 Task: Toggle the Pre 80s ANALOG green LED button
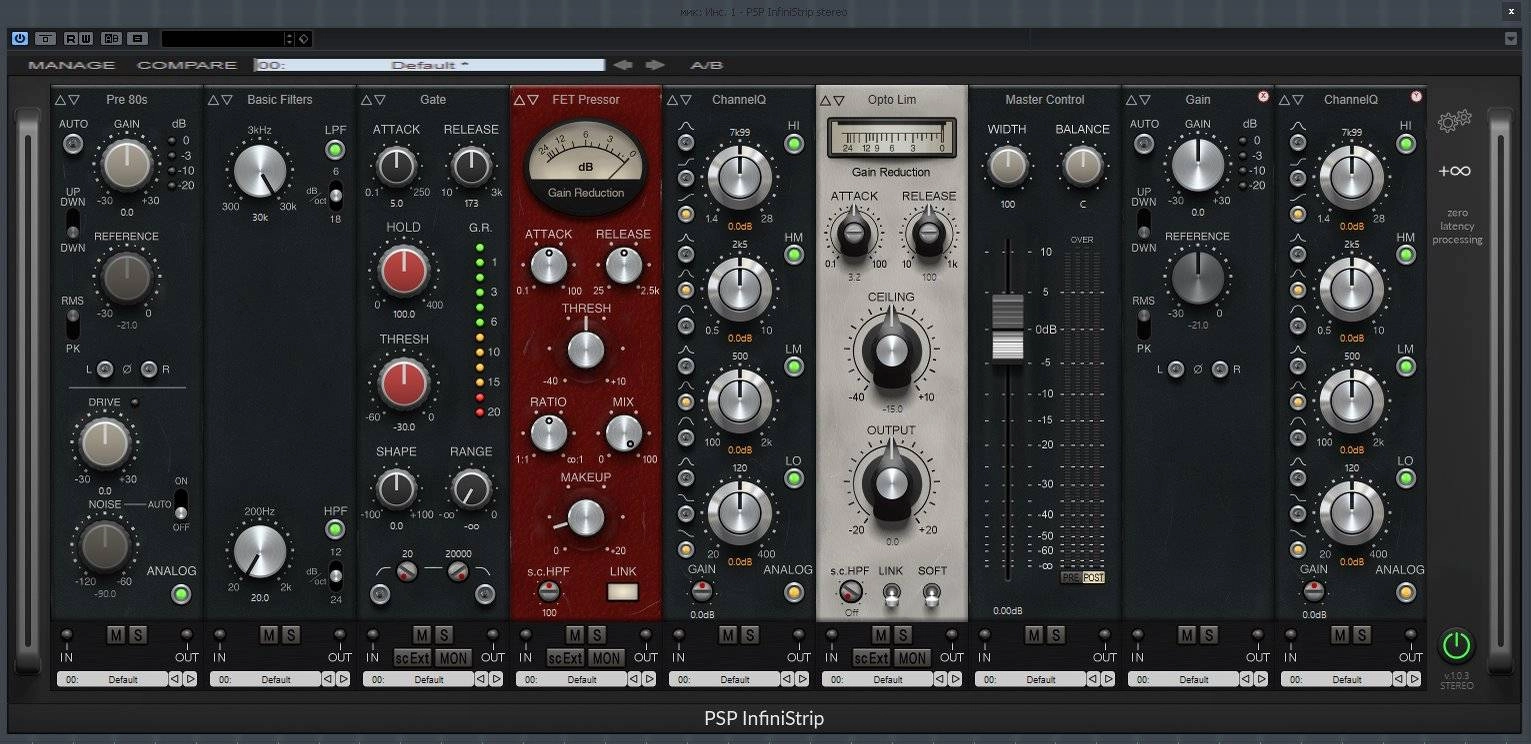tap(181, 594)
